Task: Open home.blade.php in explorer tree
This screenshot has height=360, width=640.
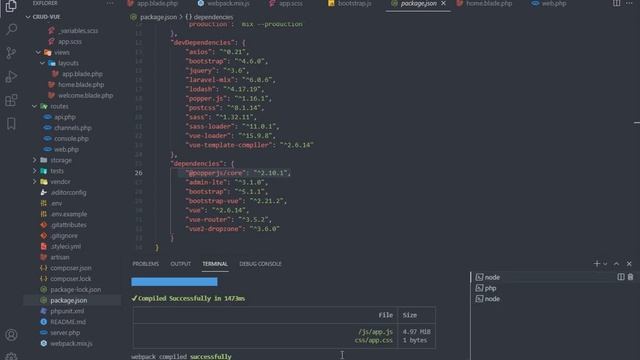Action: click(x=80, y=84)
